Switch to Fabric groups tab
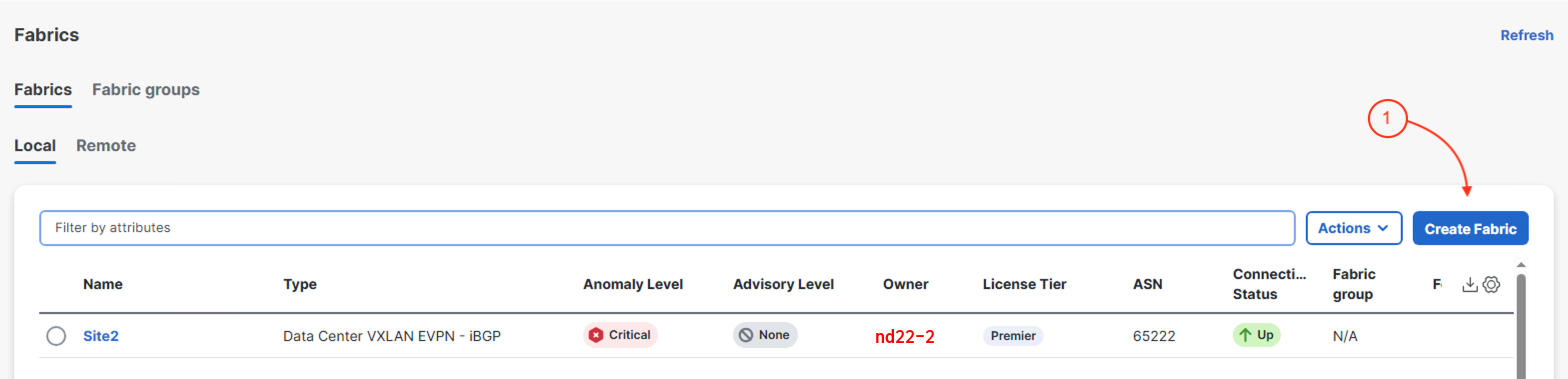The height and width of the screenshot is (379, 1568). [146, 90]
